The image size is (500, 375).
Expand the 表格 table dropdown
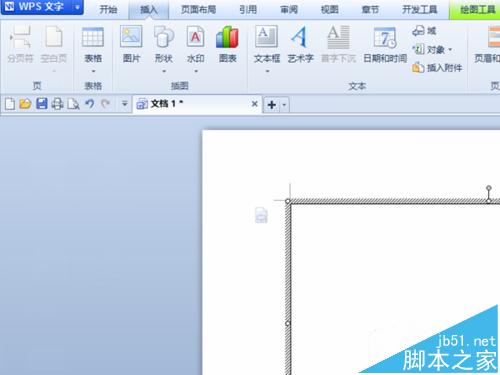pyautogui.click(x=93, y=71)
